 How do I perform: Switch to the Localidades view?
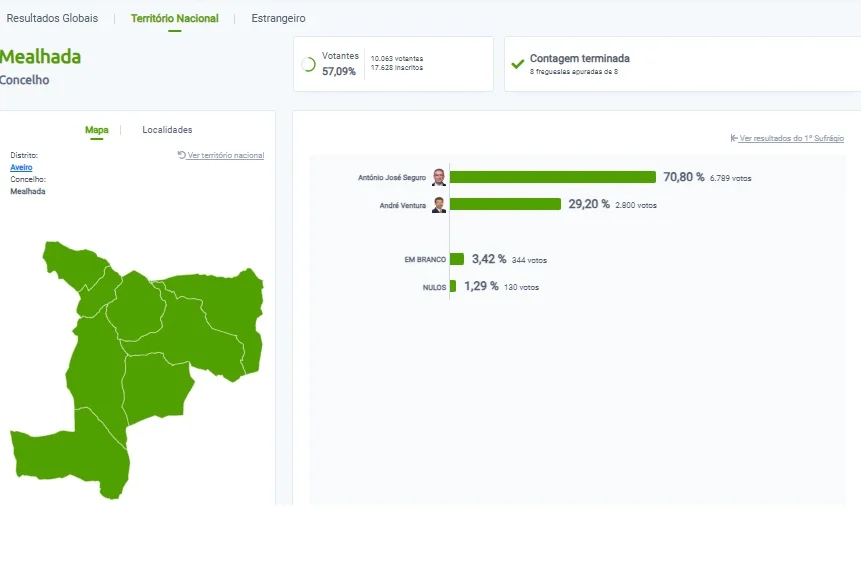tap(167, 130)
